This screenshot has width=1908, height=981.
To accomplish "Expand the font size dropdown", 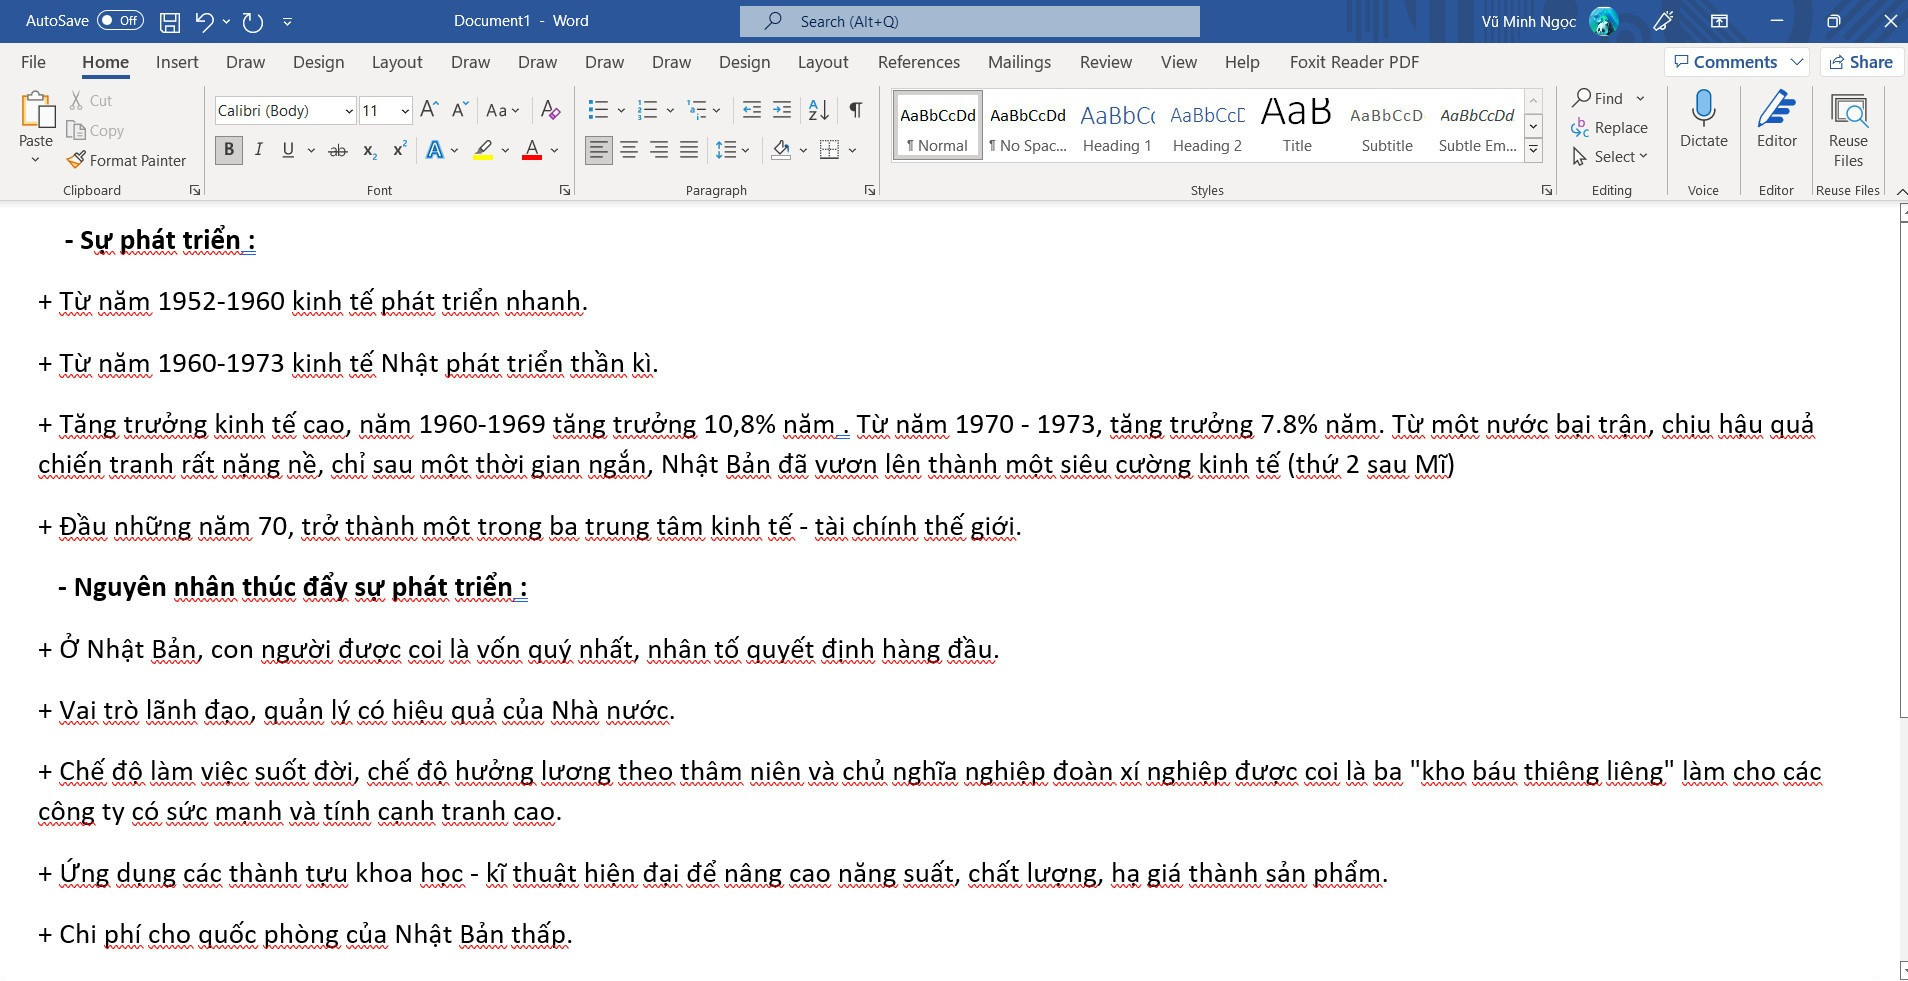I will (405, 111).
